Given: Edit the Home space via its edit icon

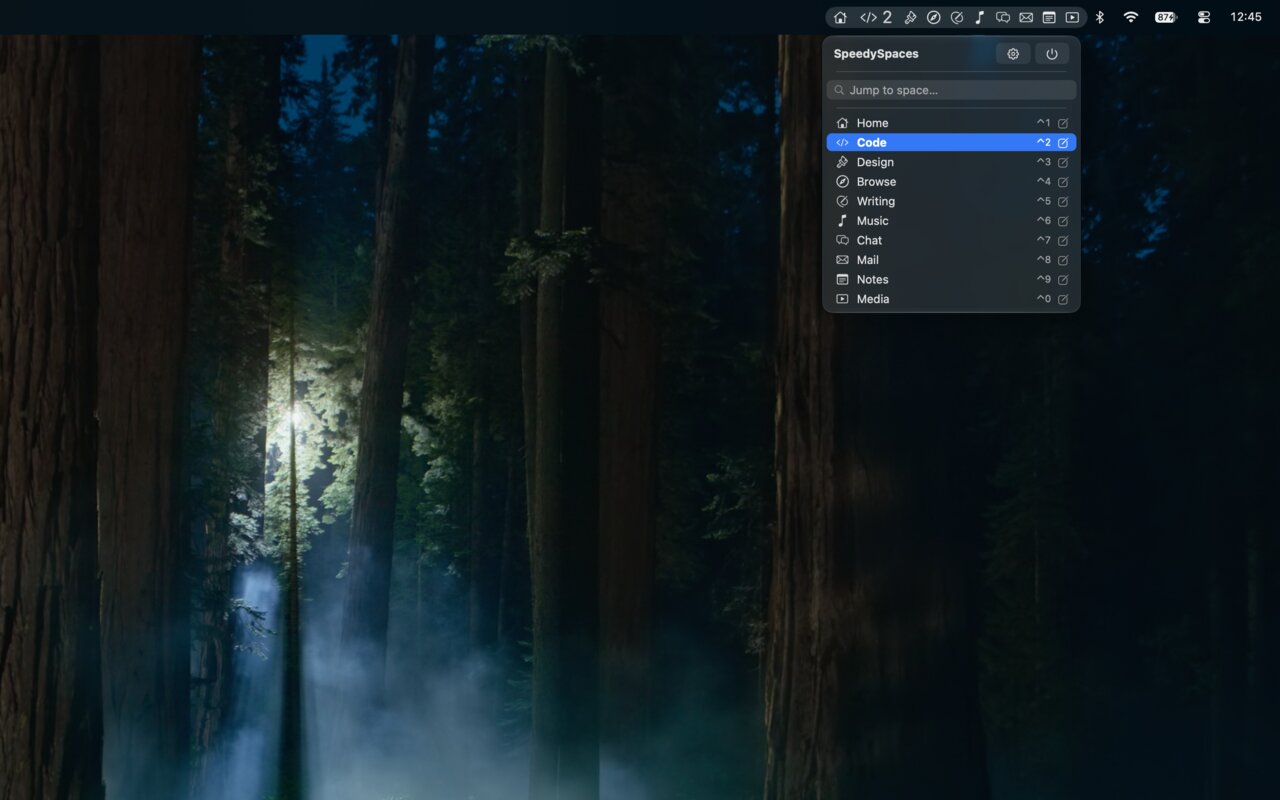Looking at the screenshot, I should 1063,123.
